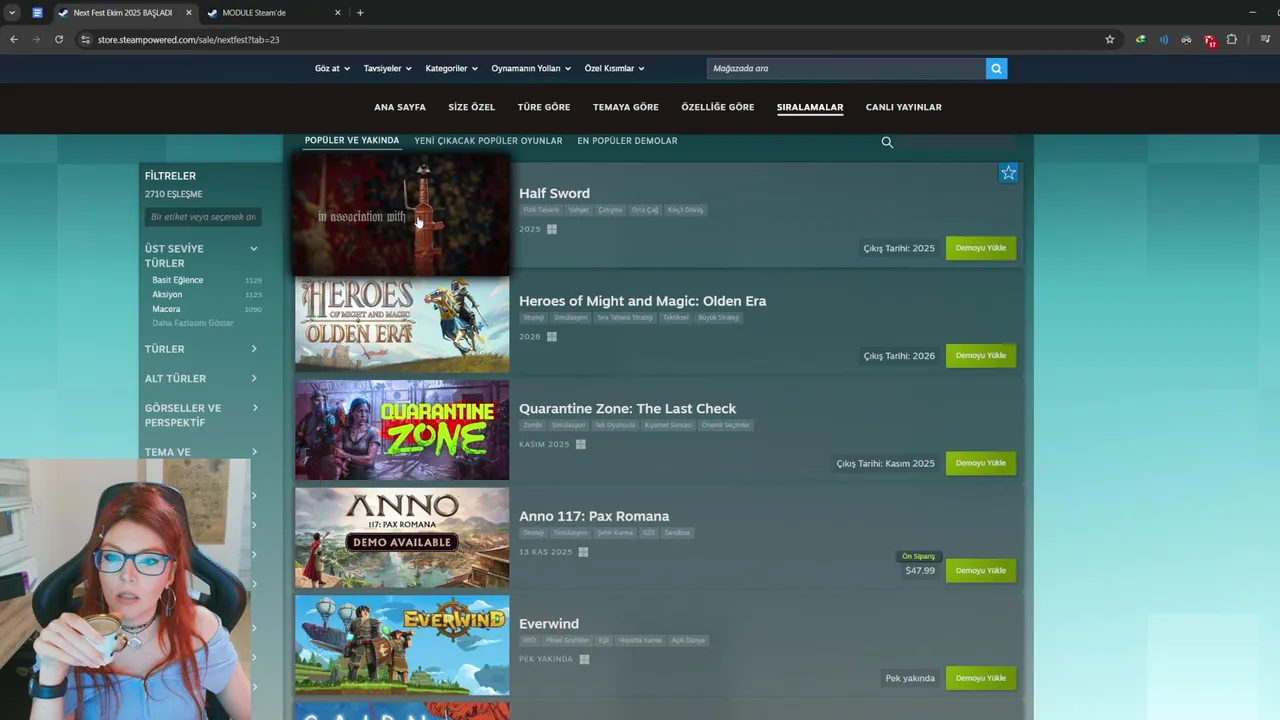This screenshot has width=1280, height=720.
Task: Switch to the TÜRE GÖRE tab
Action: click(x=544, y=107)
